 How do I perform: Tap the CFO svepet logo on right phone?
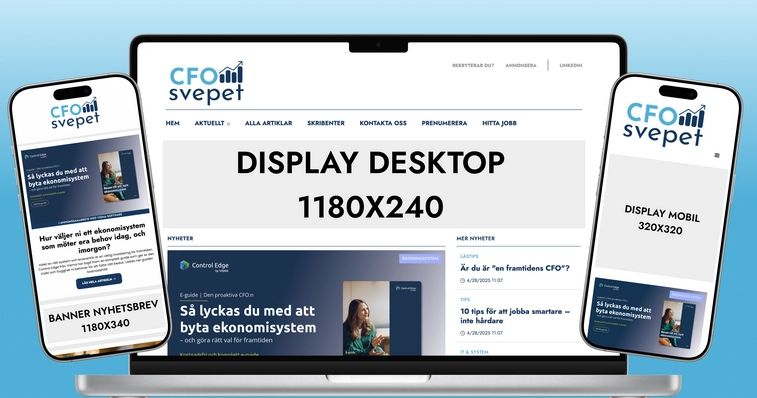(x=664, y=124)
